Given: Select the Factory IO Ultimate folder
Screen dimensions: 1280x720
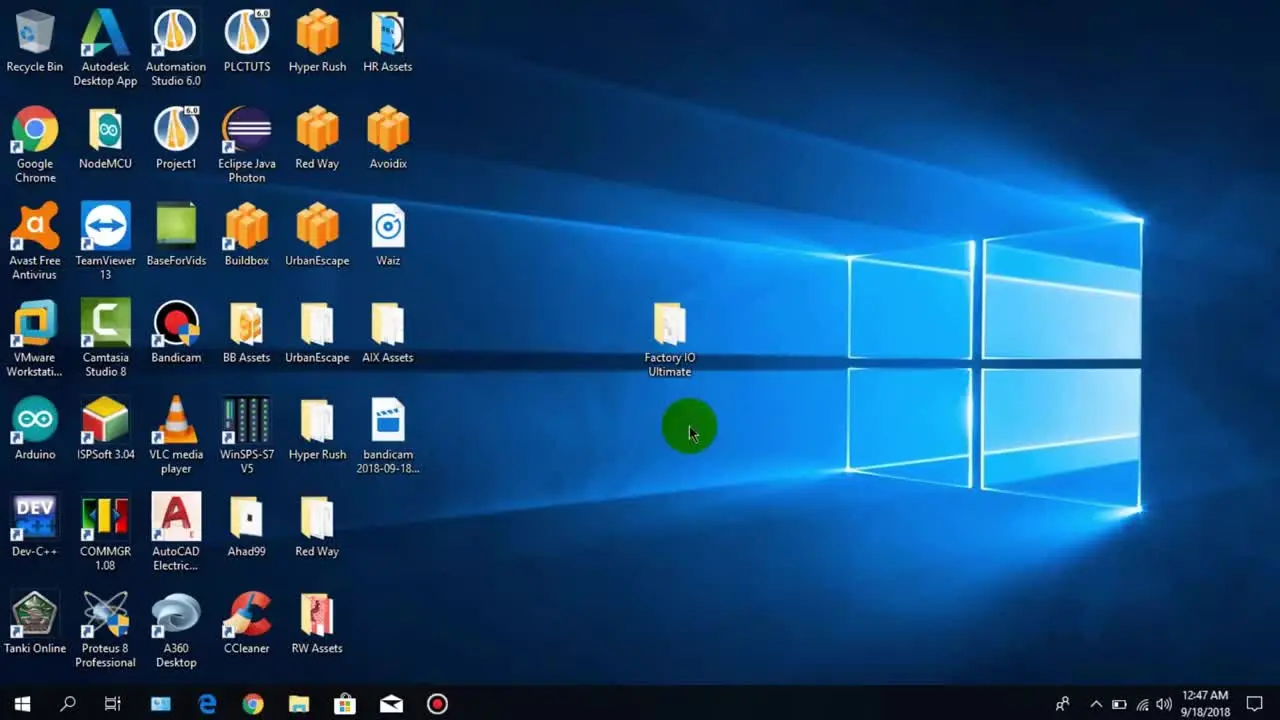Looking at the screenshot, I should pyautogui.click(x=670, y=340).
